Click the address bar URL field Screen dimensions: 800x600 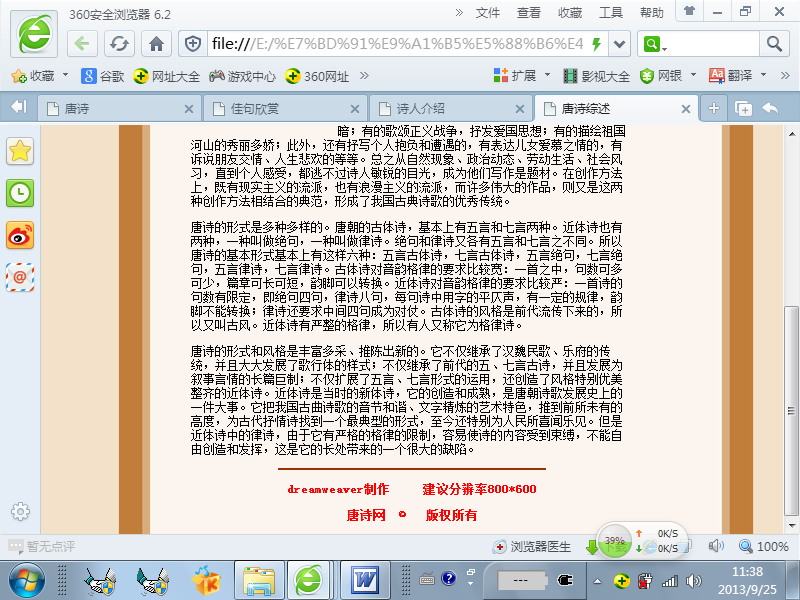coord(395,43)
